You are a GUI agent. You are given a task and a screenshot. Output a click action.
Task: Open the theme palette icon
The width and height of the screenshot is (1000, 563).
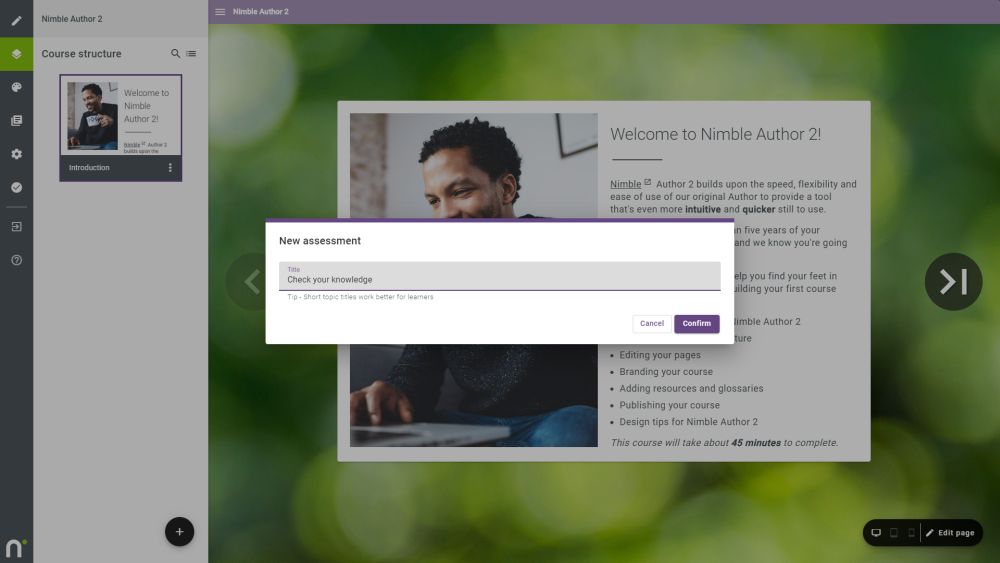17,87
